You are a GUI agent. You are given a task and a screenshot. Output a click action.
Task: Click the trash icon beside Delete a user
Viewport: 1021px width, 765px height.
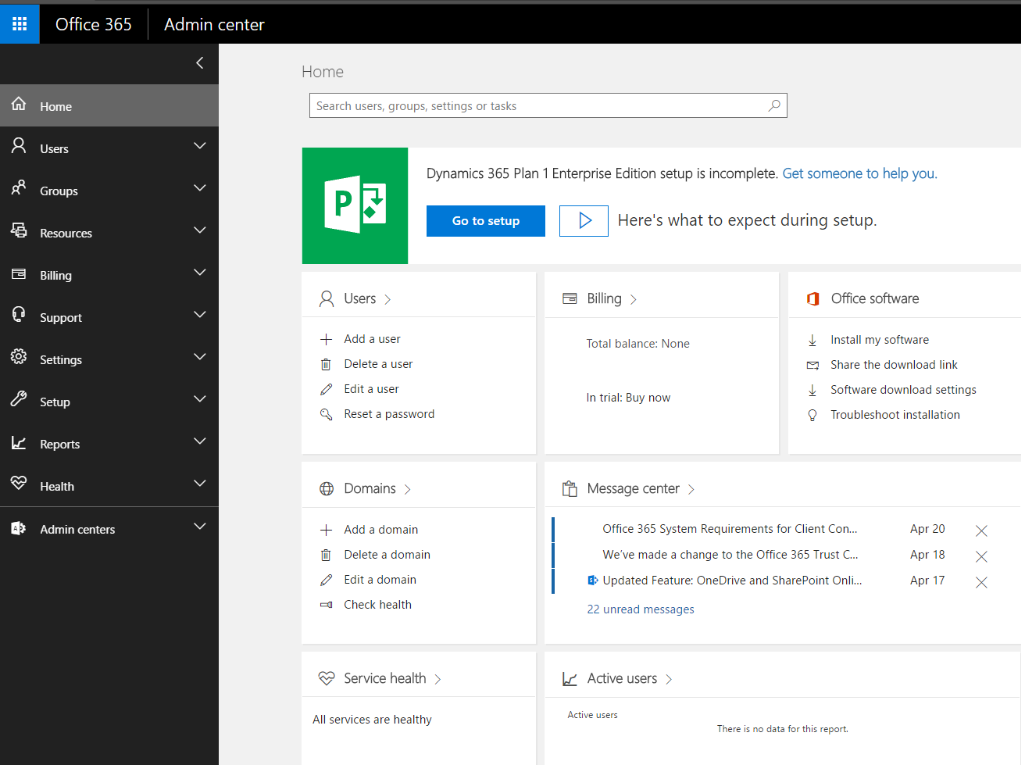click(325, 365)
